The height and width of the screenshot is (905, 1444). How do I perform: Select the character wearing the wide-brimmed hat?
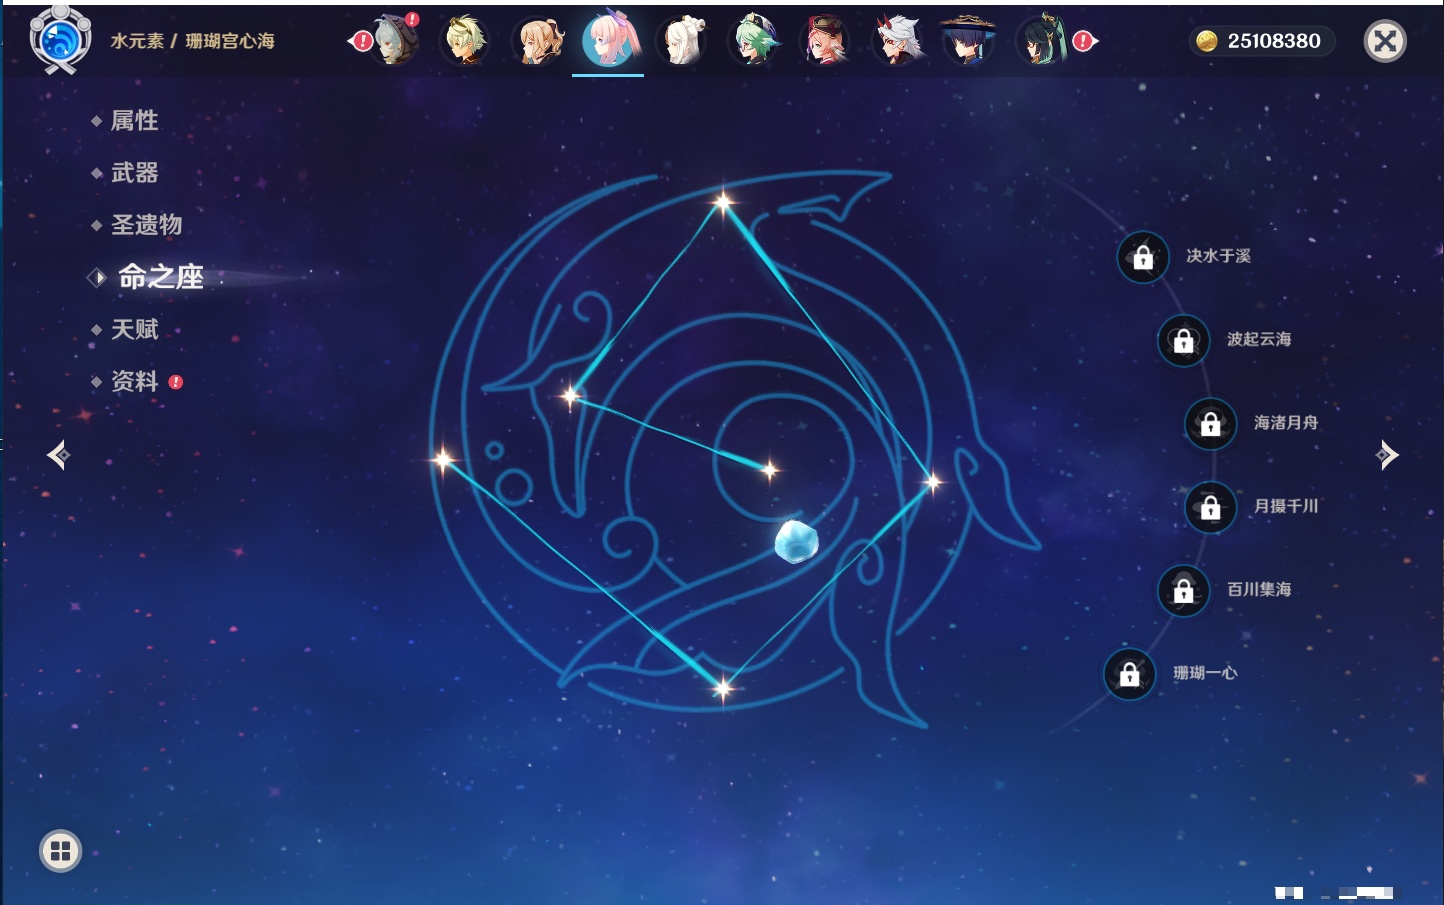[x=968, y=40]
